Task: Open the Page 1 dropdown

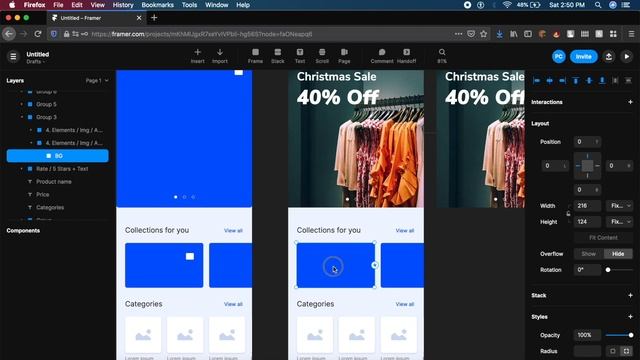Action: [97, 80]
